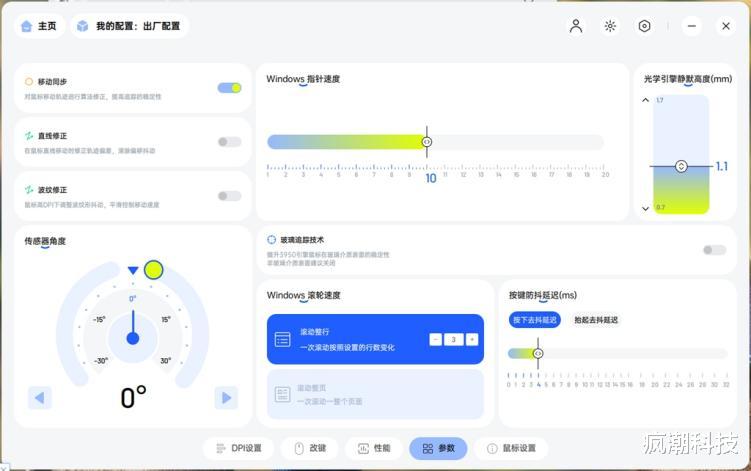Viewport: 751px width, 471px height.
Task: Click the 波纹修正 icon
Action: [29, 190]
